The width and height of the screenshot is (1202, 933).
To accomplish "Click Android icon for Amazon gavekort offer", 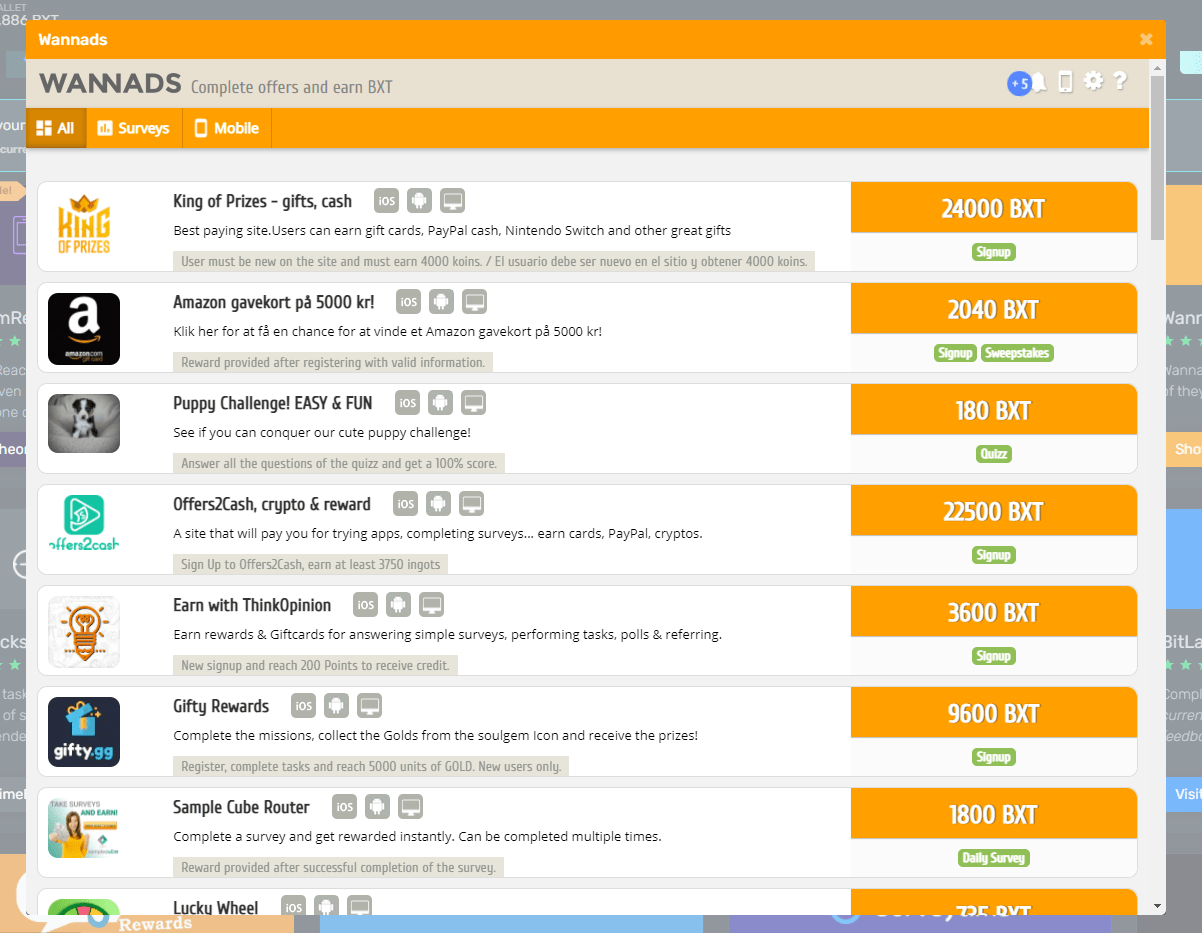I will click(442, 302).
